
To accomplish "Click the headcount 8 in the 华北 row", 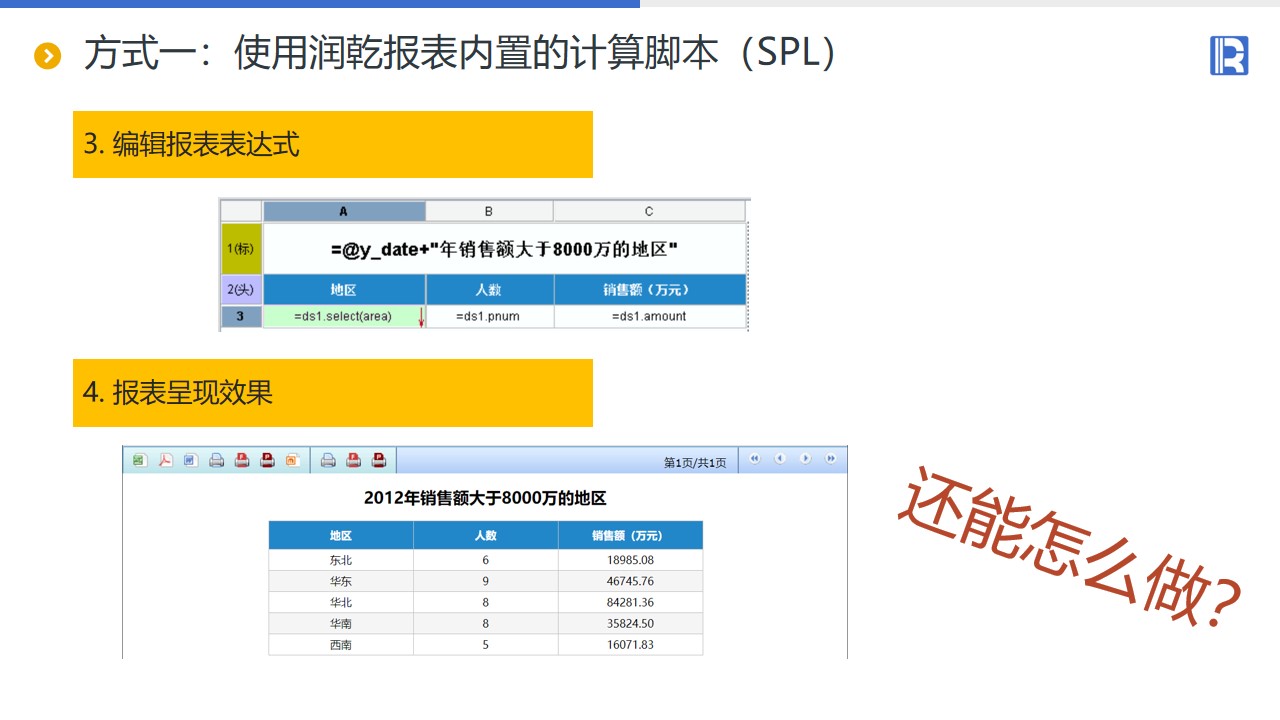I will [486, 602].
